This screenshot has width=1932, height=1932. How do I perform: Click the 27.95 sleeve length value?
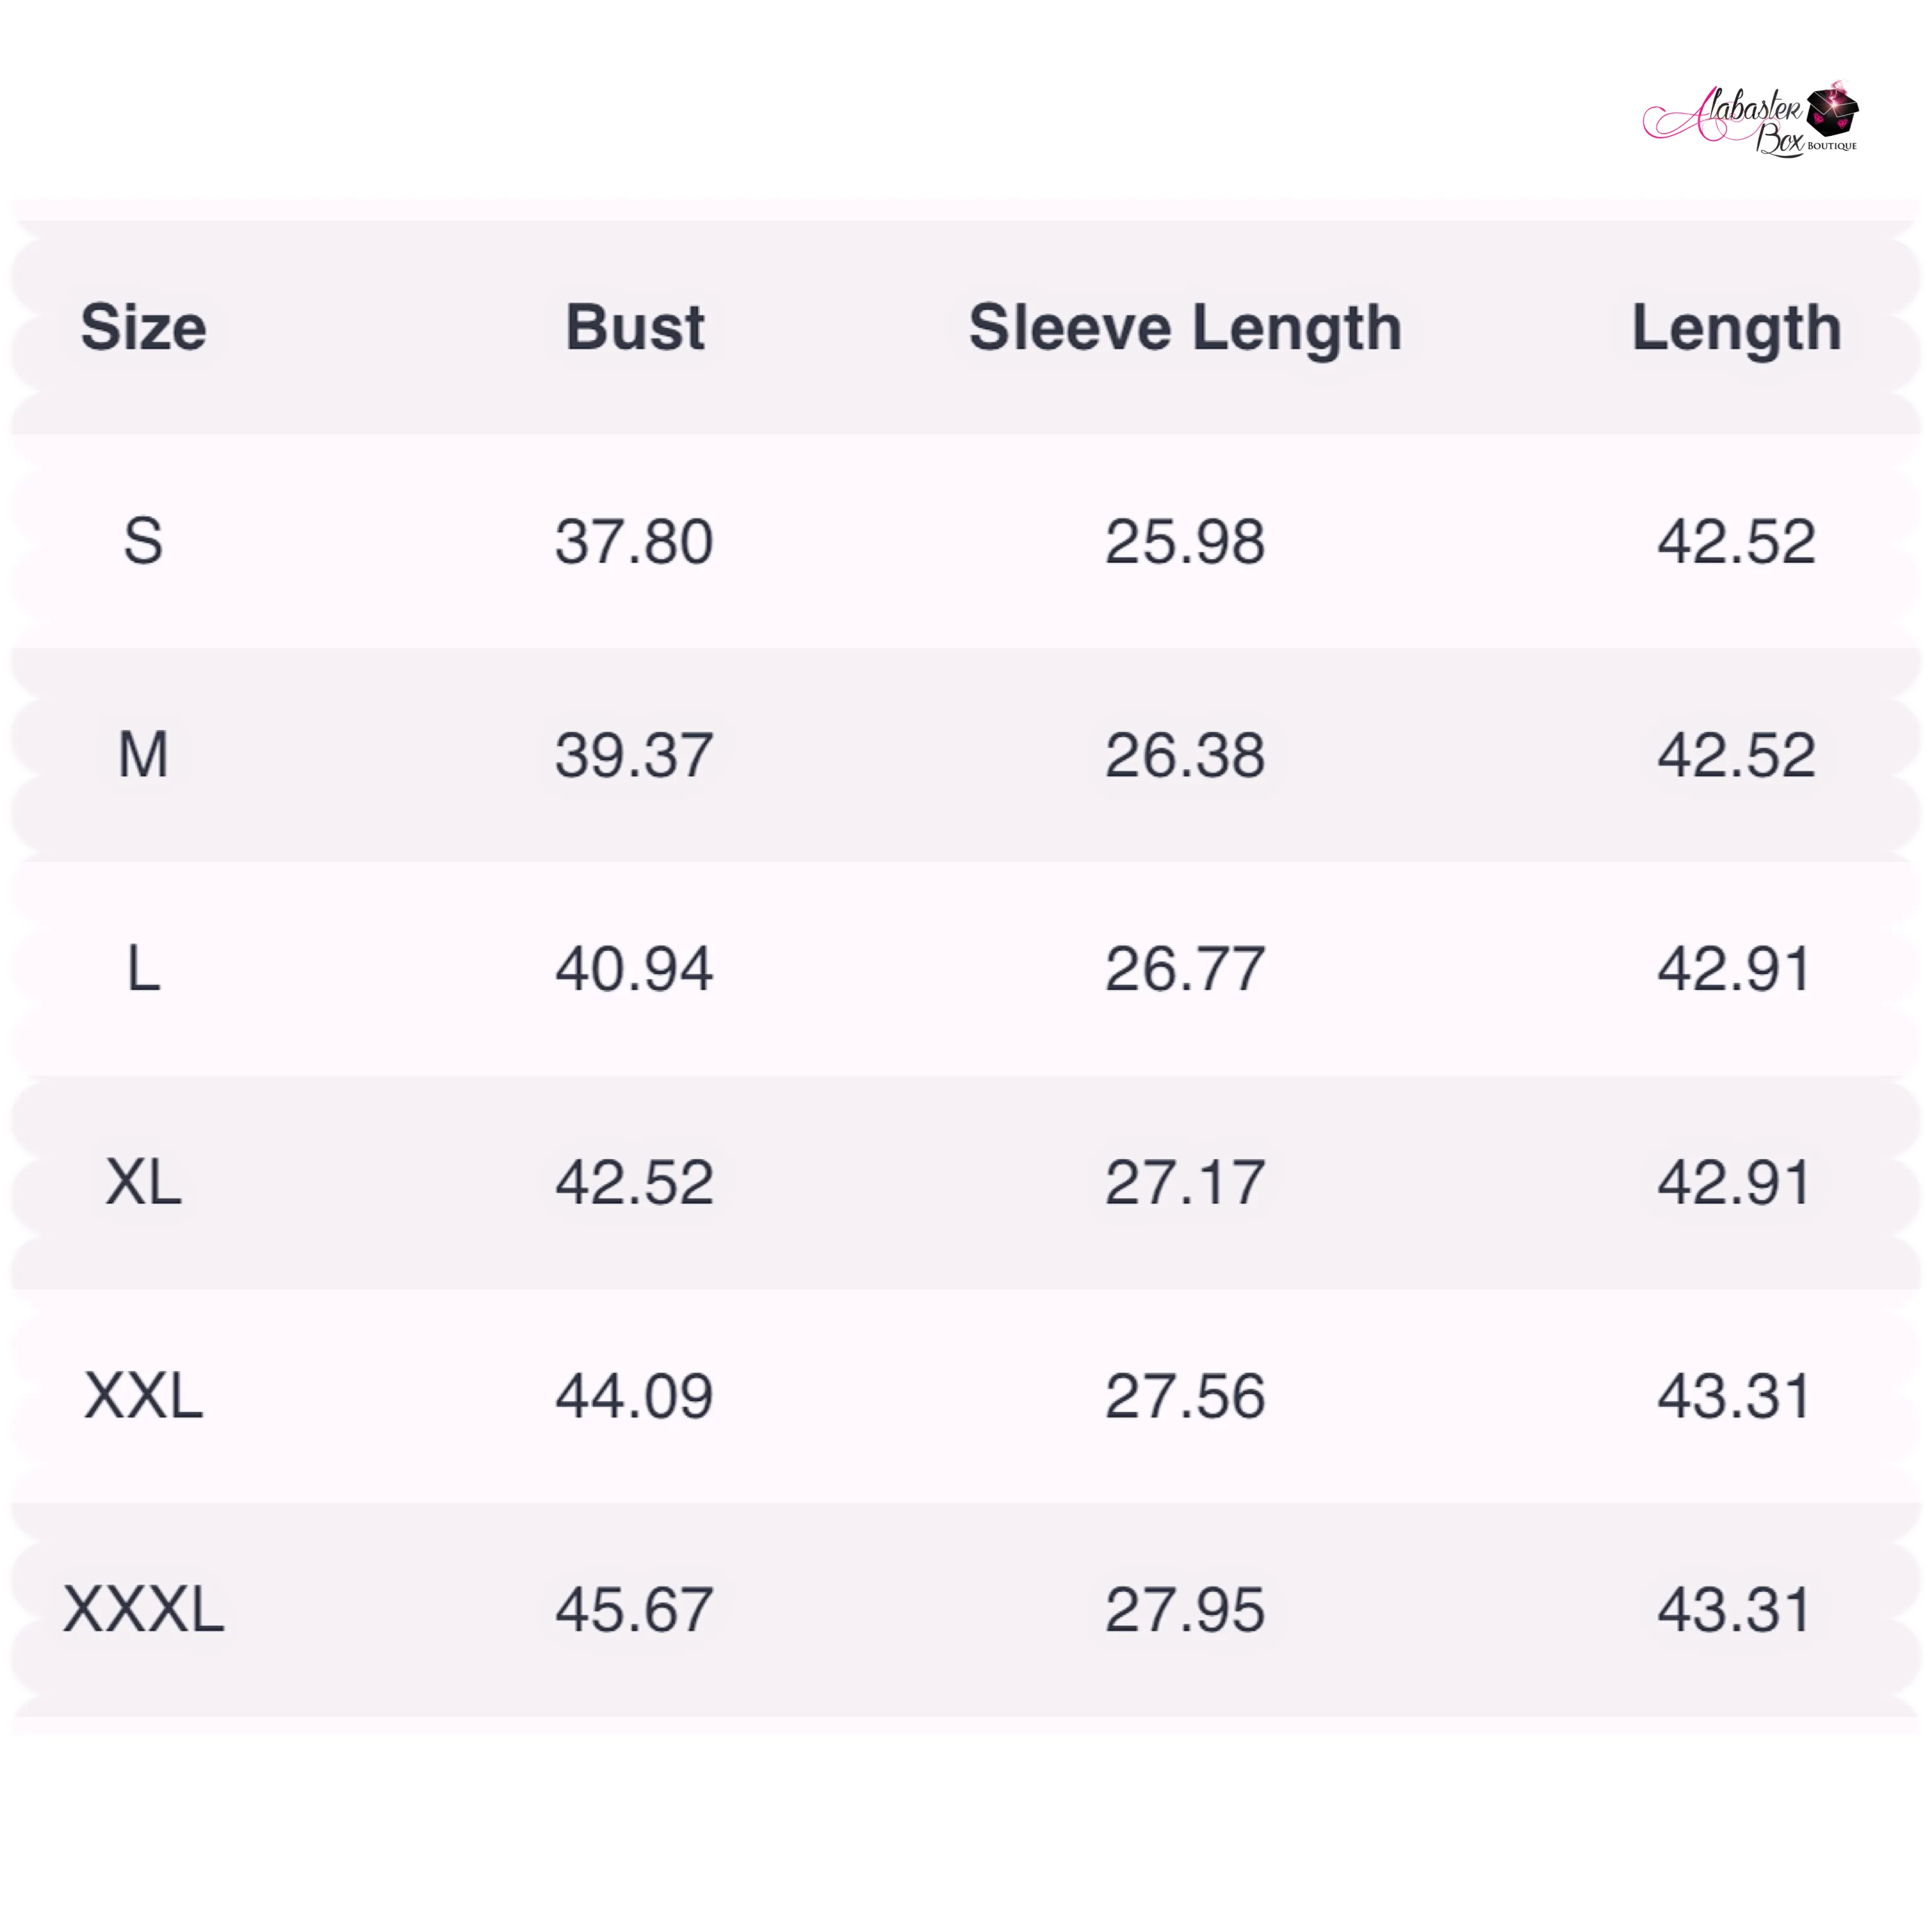tap(1185, 1610)
